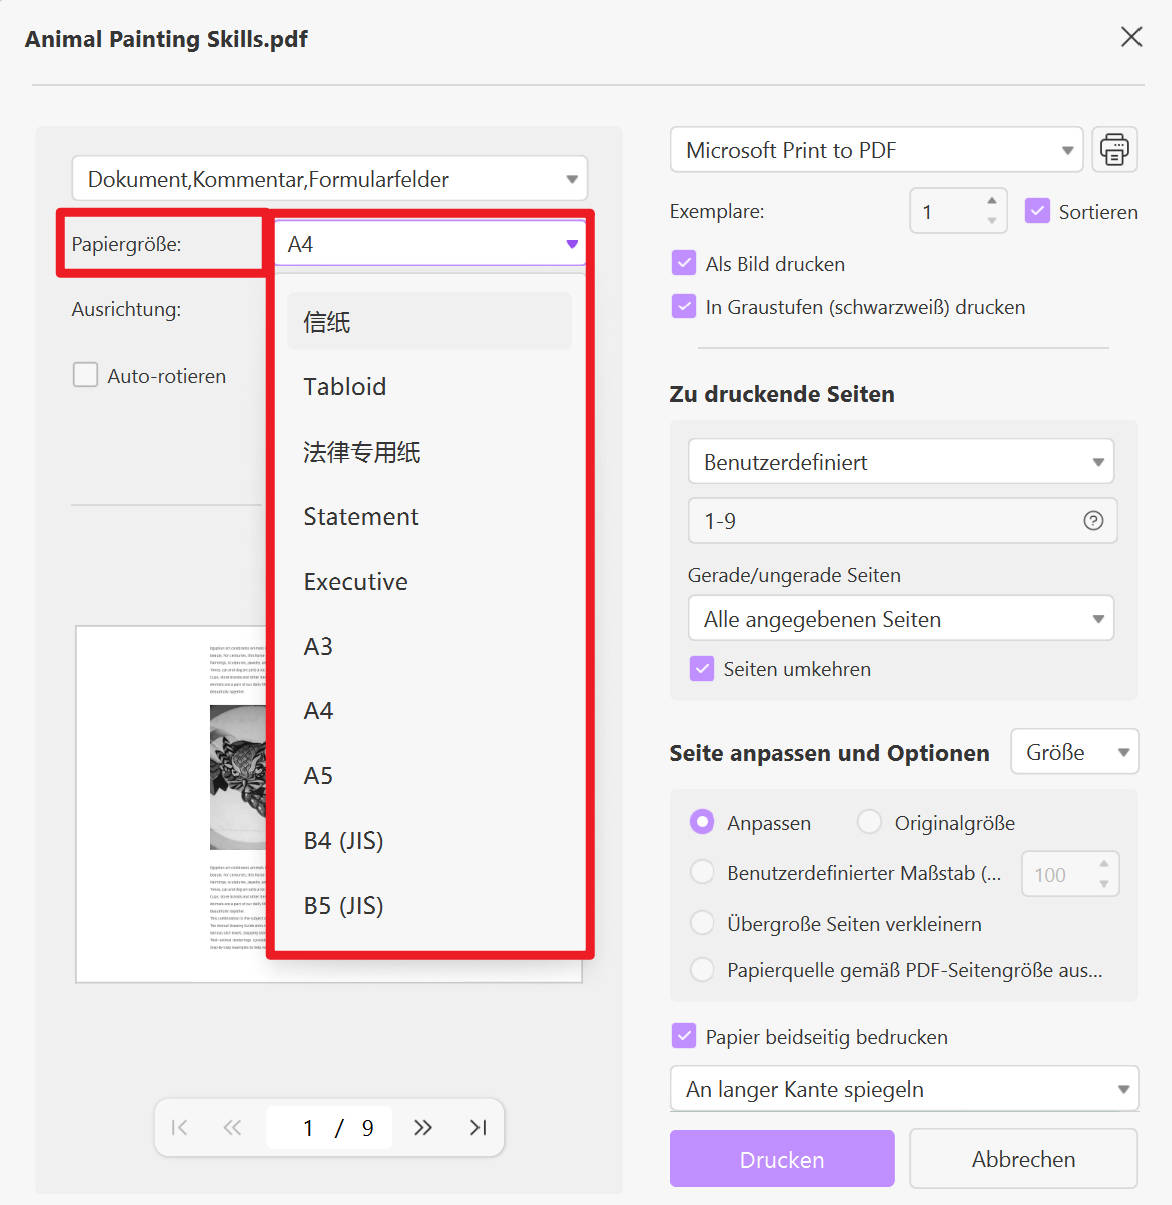
Task: Open printer properties via the printer icon
Action: point(1114,150)
